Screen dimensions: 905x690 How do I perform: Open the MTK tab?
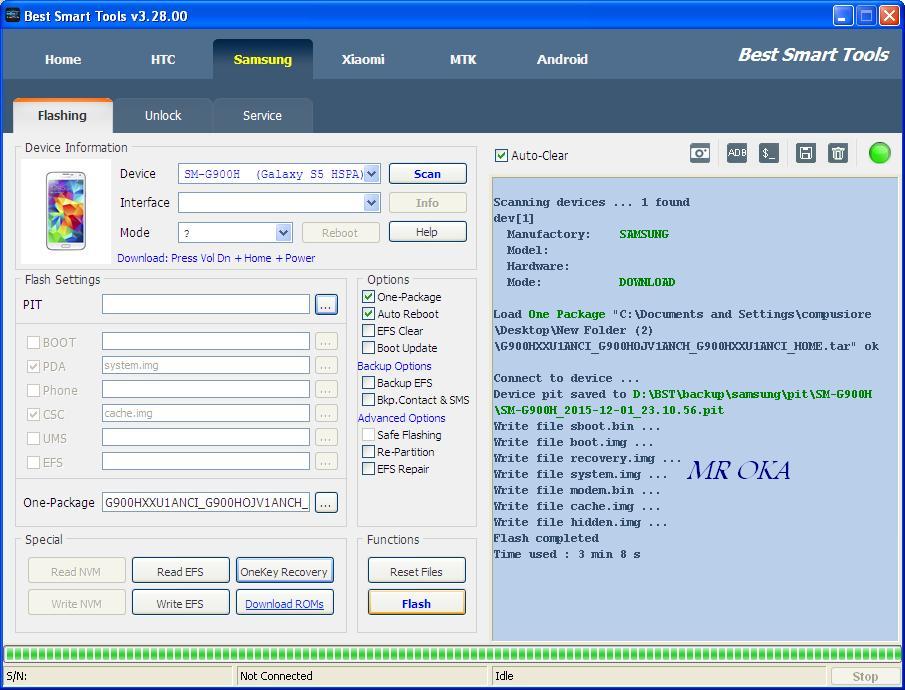[x=463, y=59]
